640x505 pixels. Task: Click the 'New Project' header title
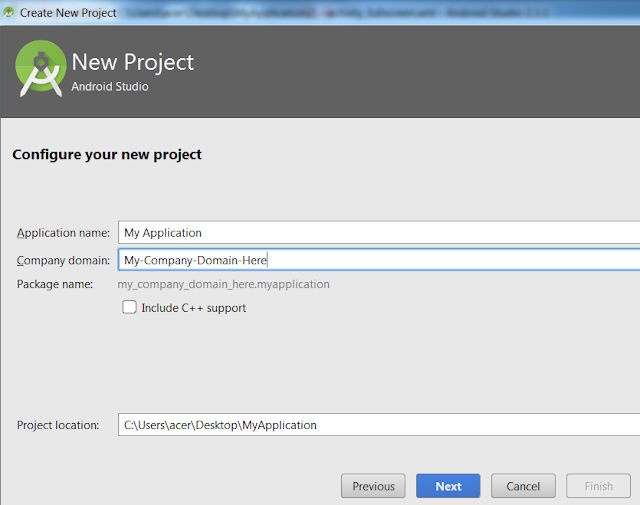coord(133,62)
